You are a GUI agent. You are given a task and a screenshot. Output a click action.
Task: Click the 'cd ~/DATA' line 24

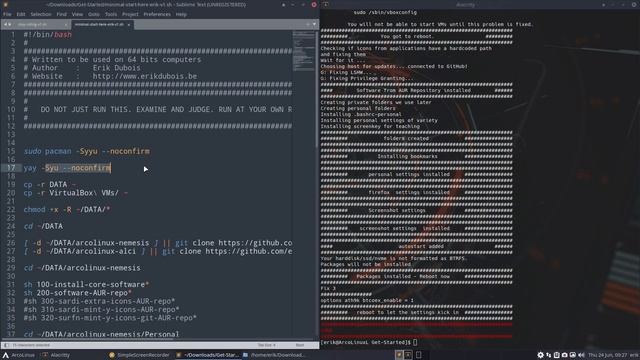(x=43, y=226)
